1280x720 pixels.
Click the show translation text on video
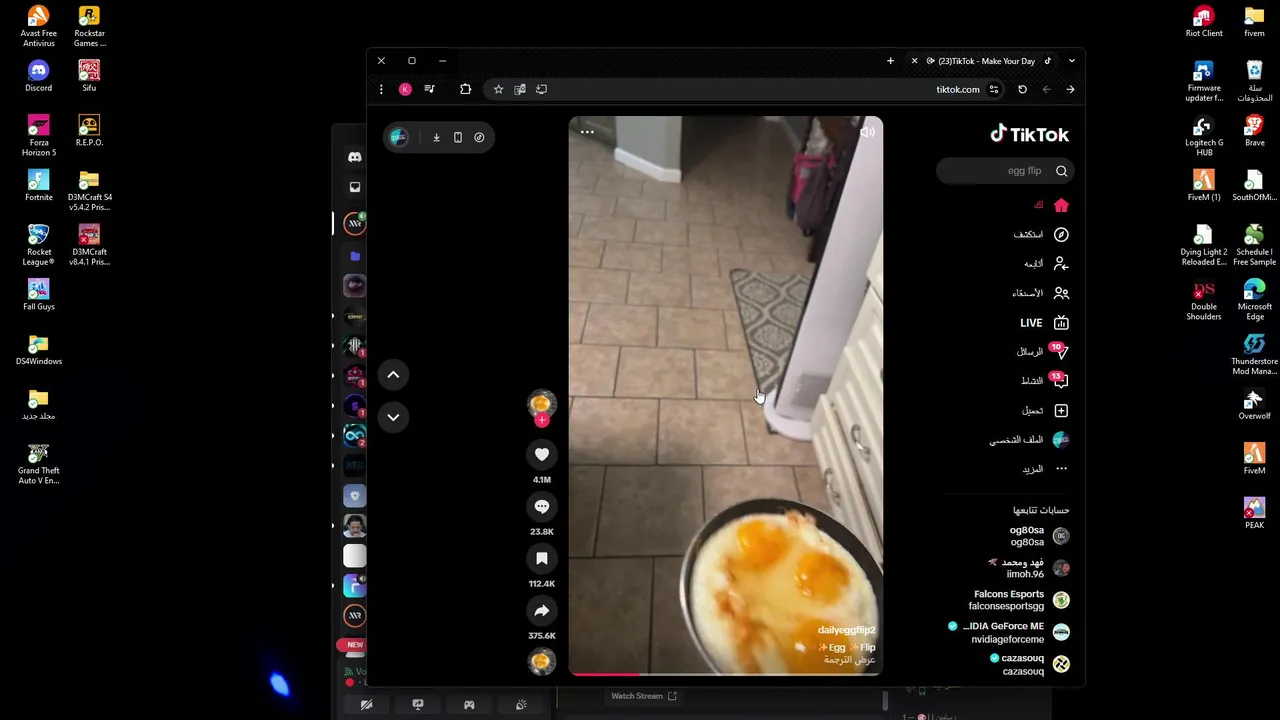pyautogui.click(x=850, y=660)
